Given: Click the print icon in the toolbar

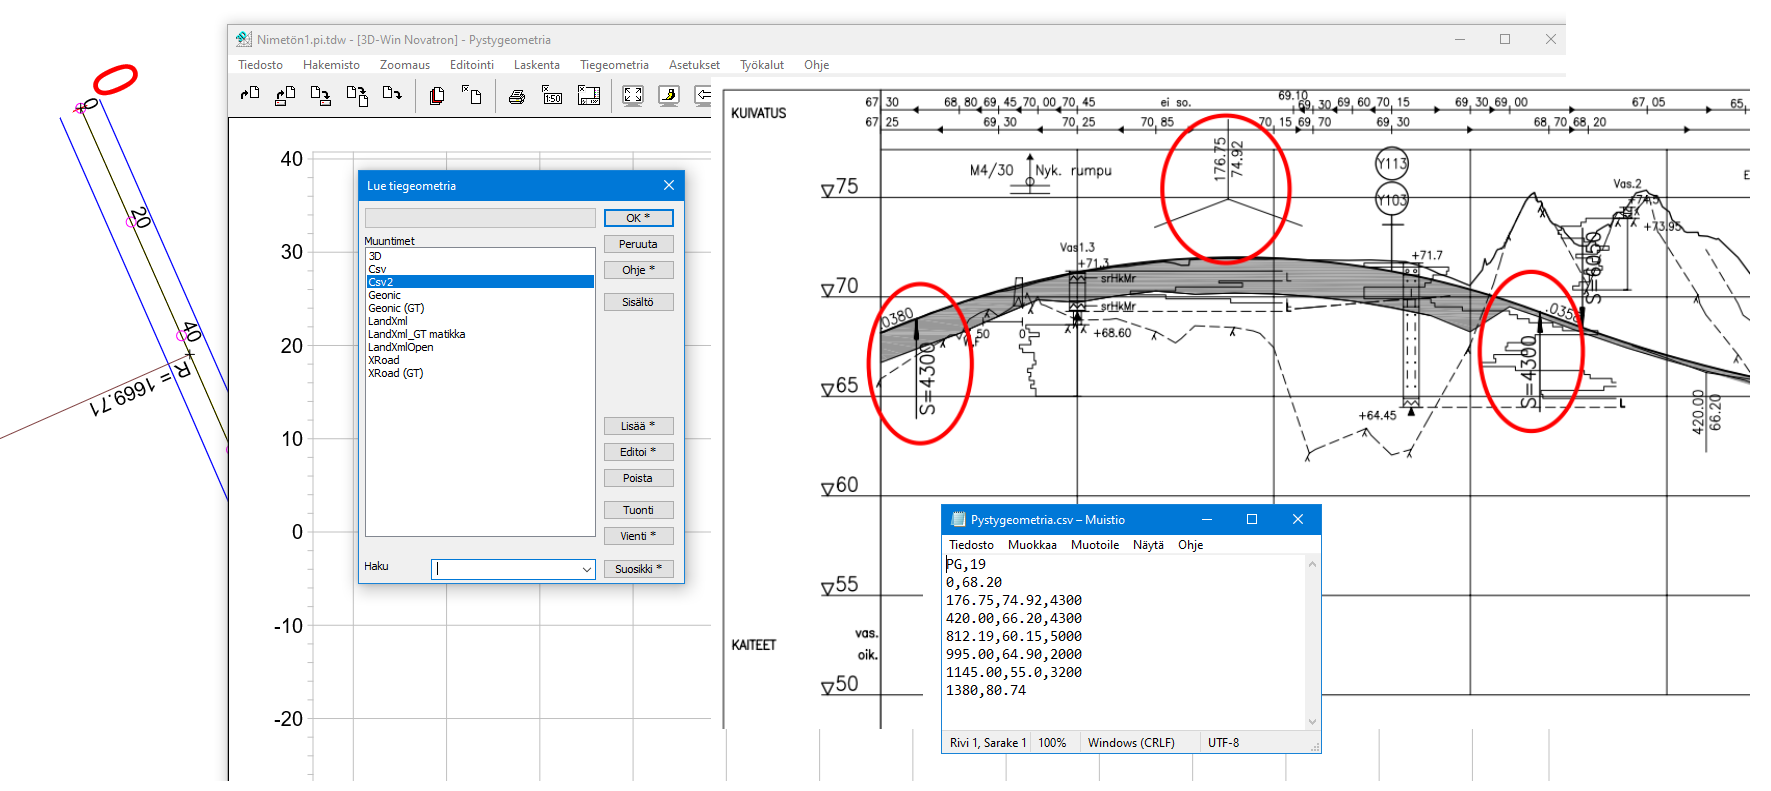Looking at the screenshot, I should coord(516,96).
